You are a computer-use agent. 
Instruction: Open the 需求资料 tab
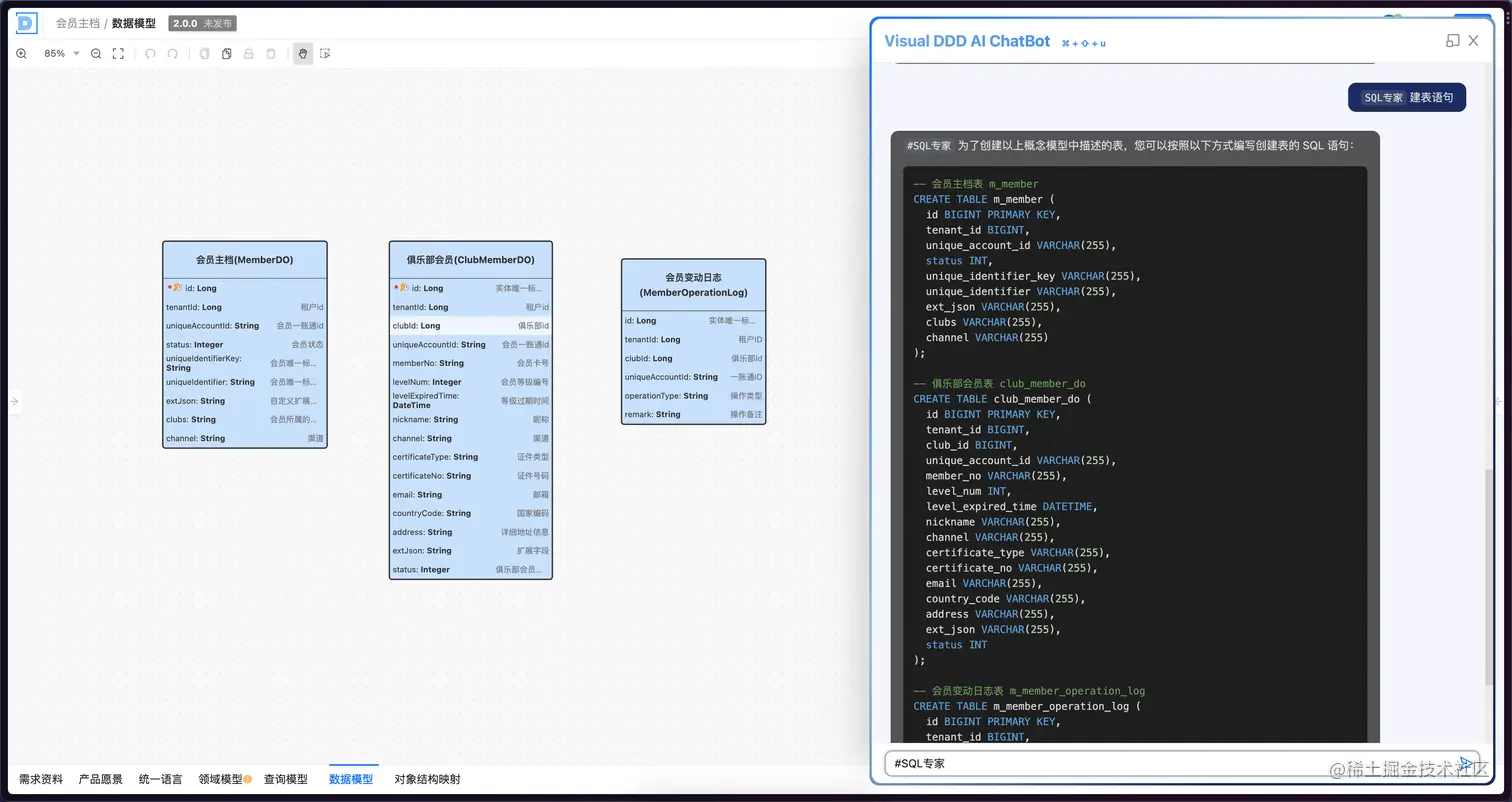point(41,779)
